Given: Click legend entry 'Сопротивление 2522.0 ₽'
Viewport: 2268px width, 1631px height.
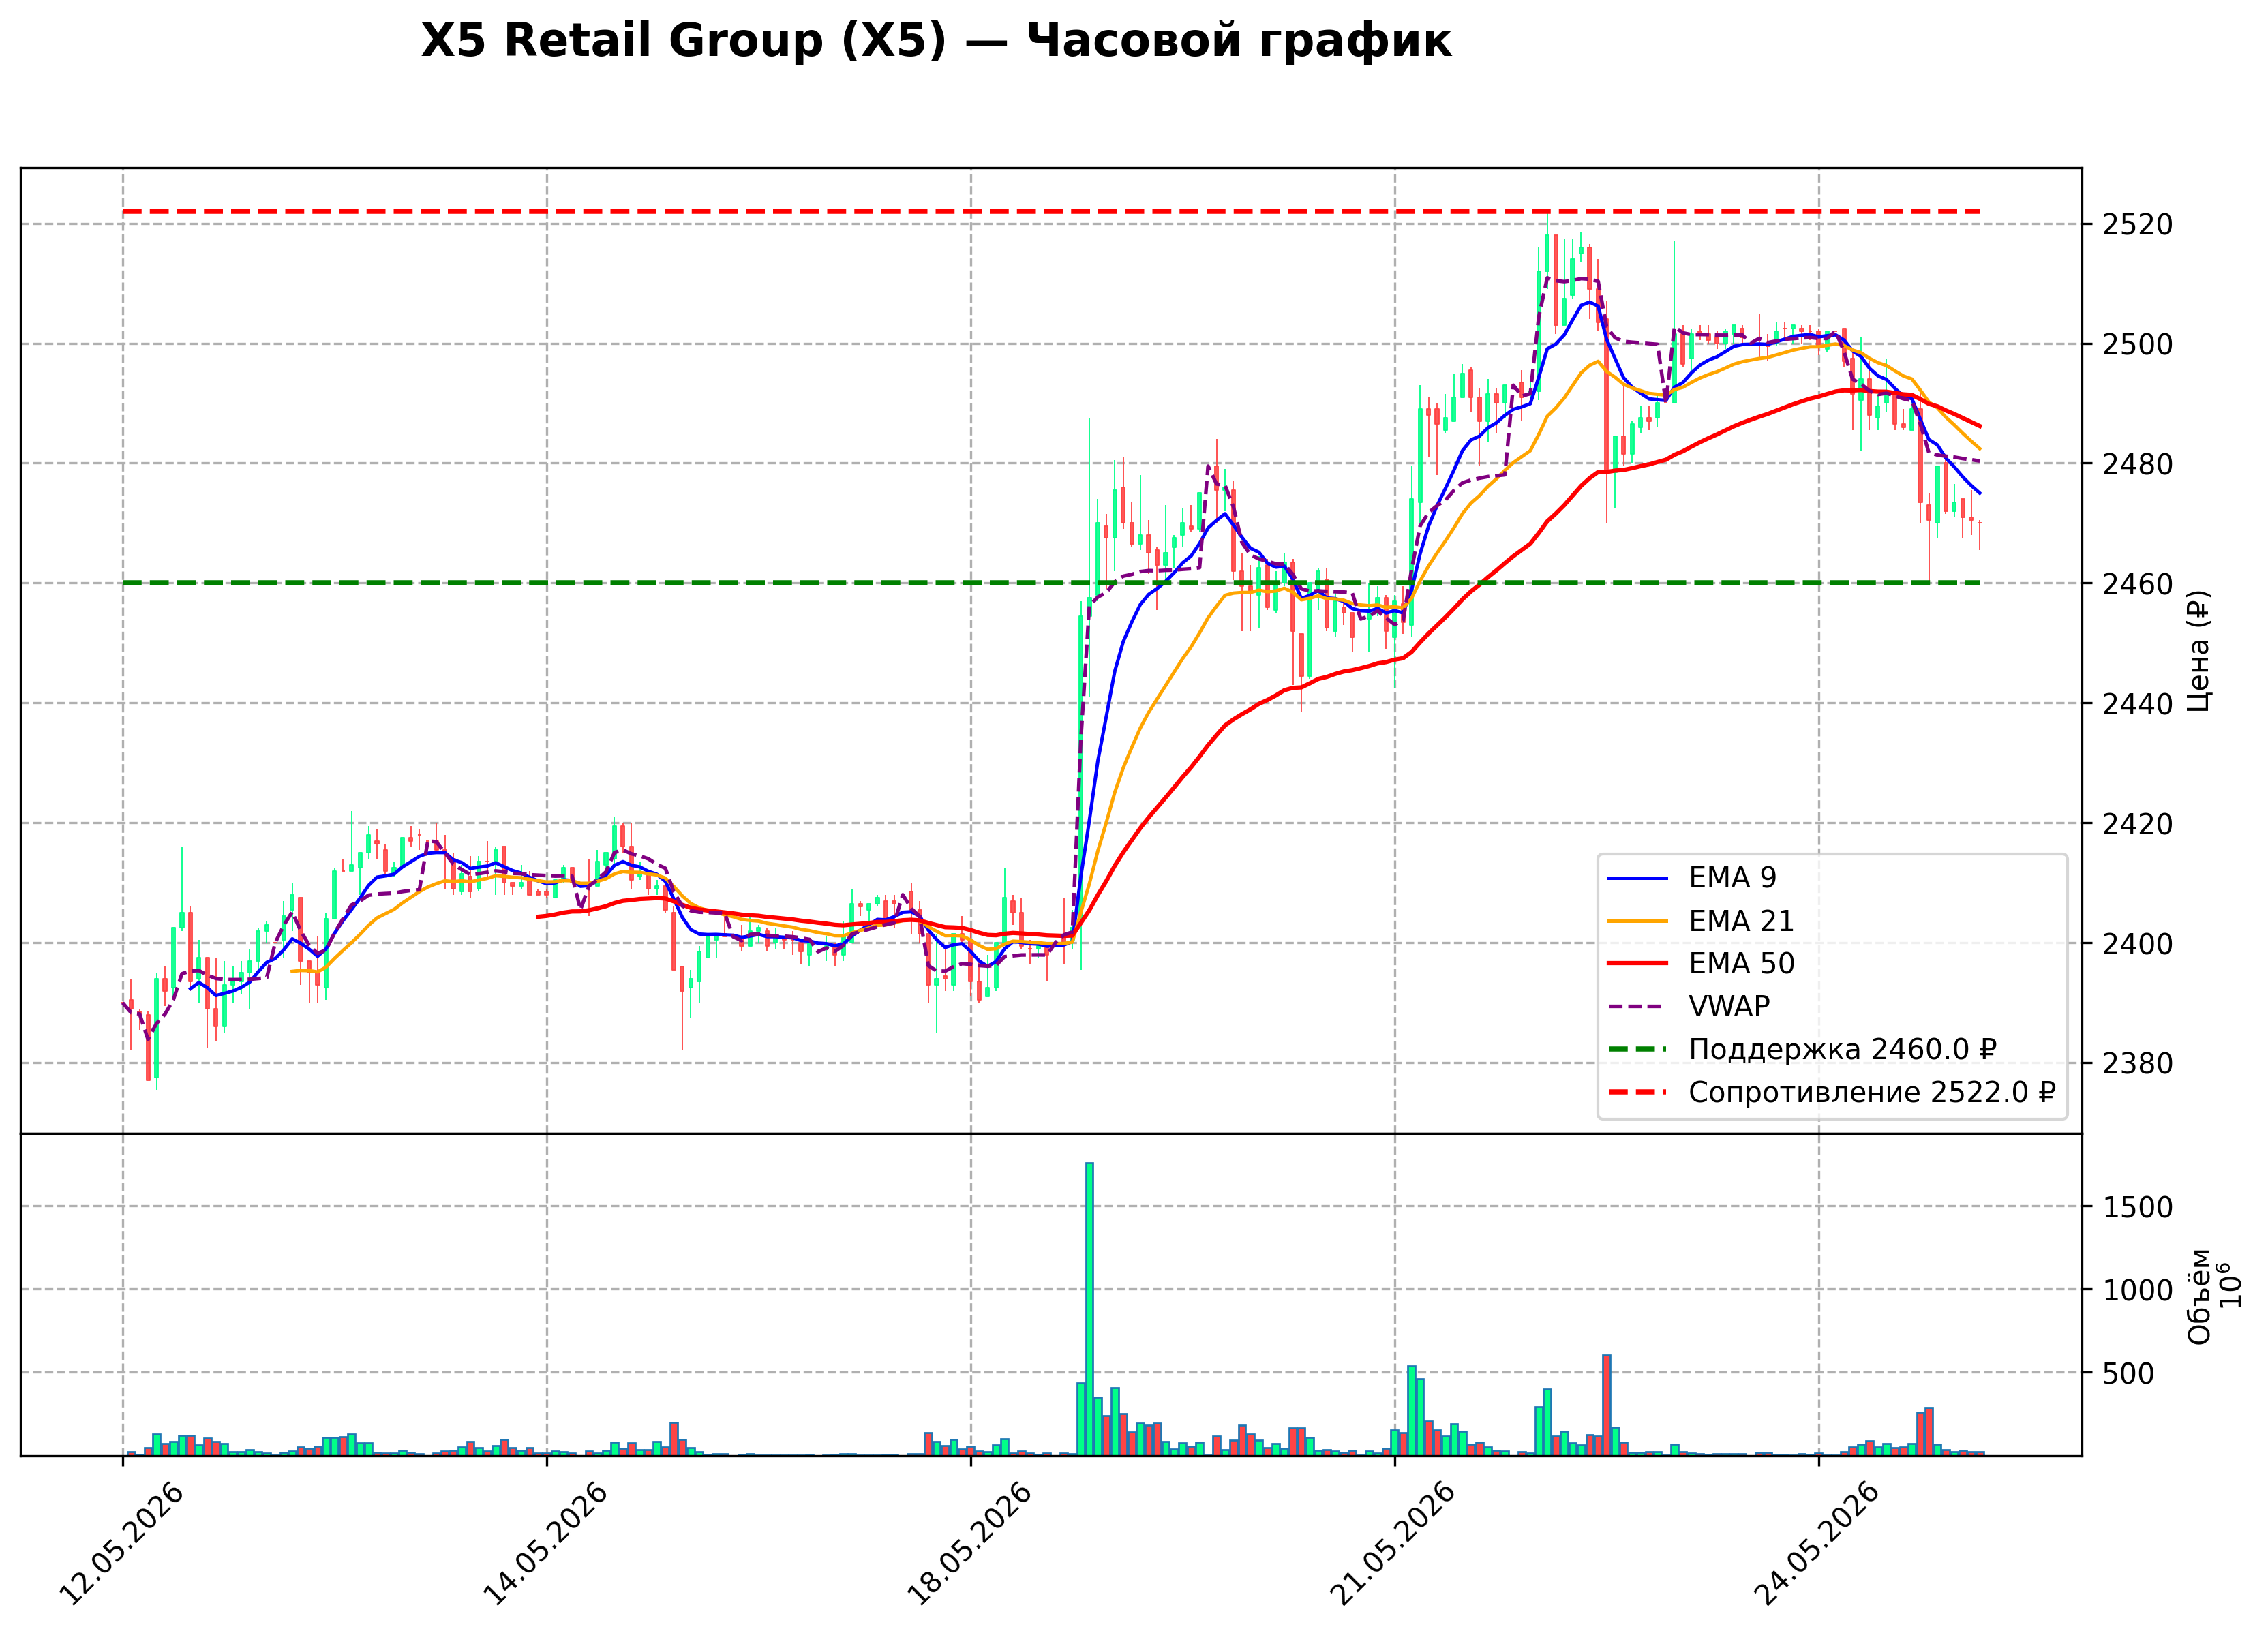Looking at the screenshot, I should [1872, 1093].
